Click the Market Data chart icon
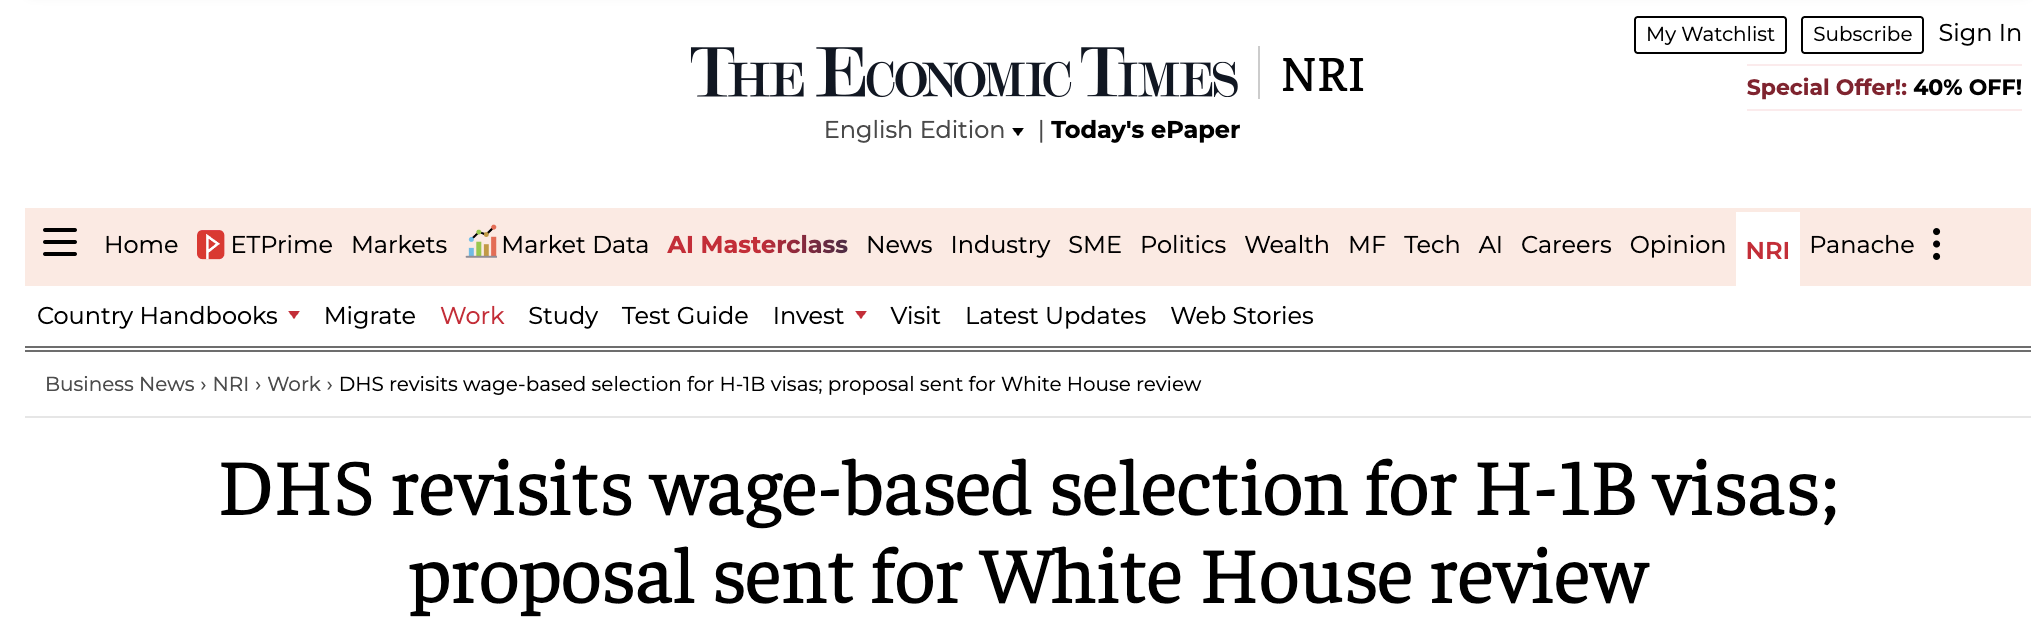This screenshot has width=2042, height=644. pyautogui.click(x=481, y=243)
